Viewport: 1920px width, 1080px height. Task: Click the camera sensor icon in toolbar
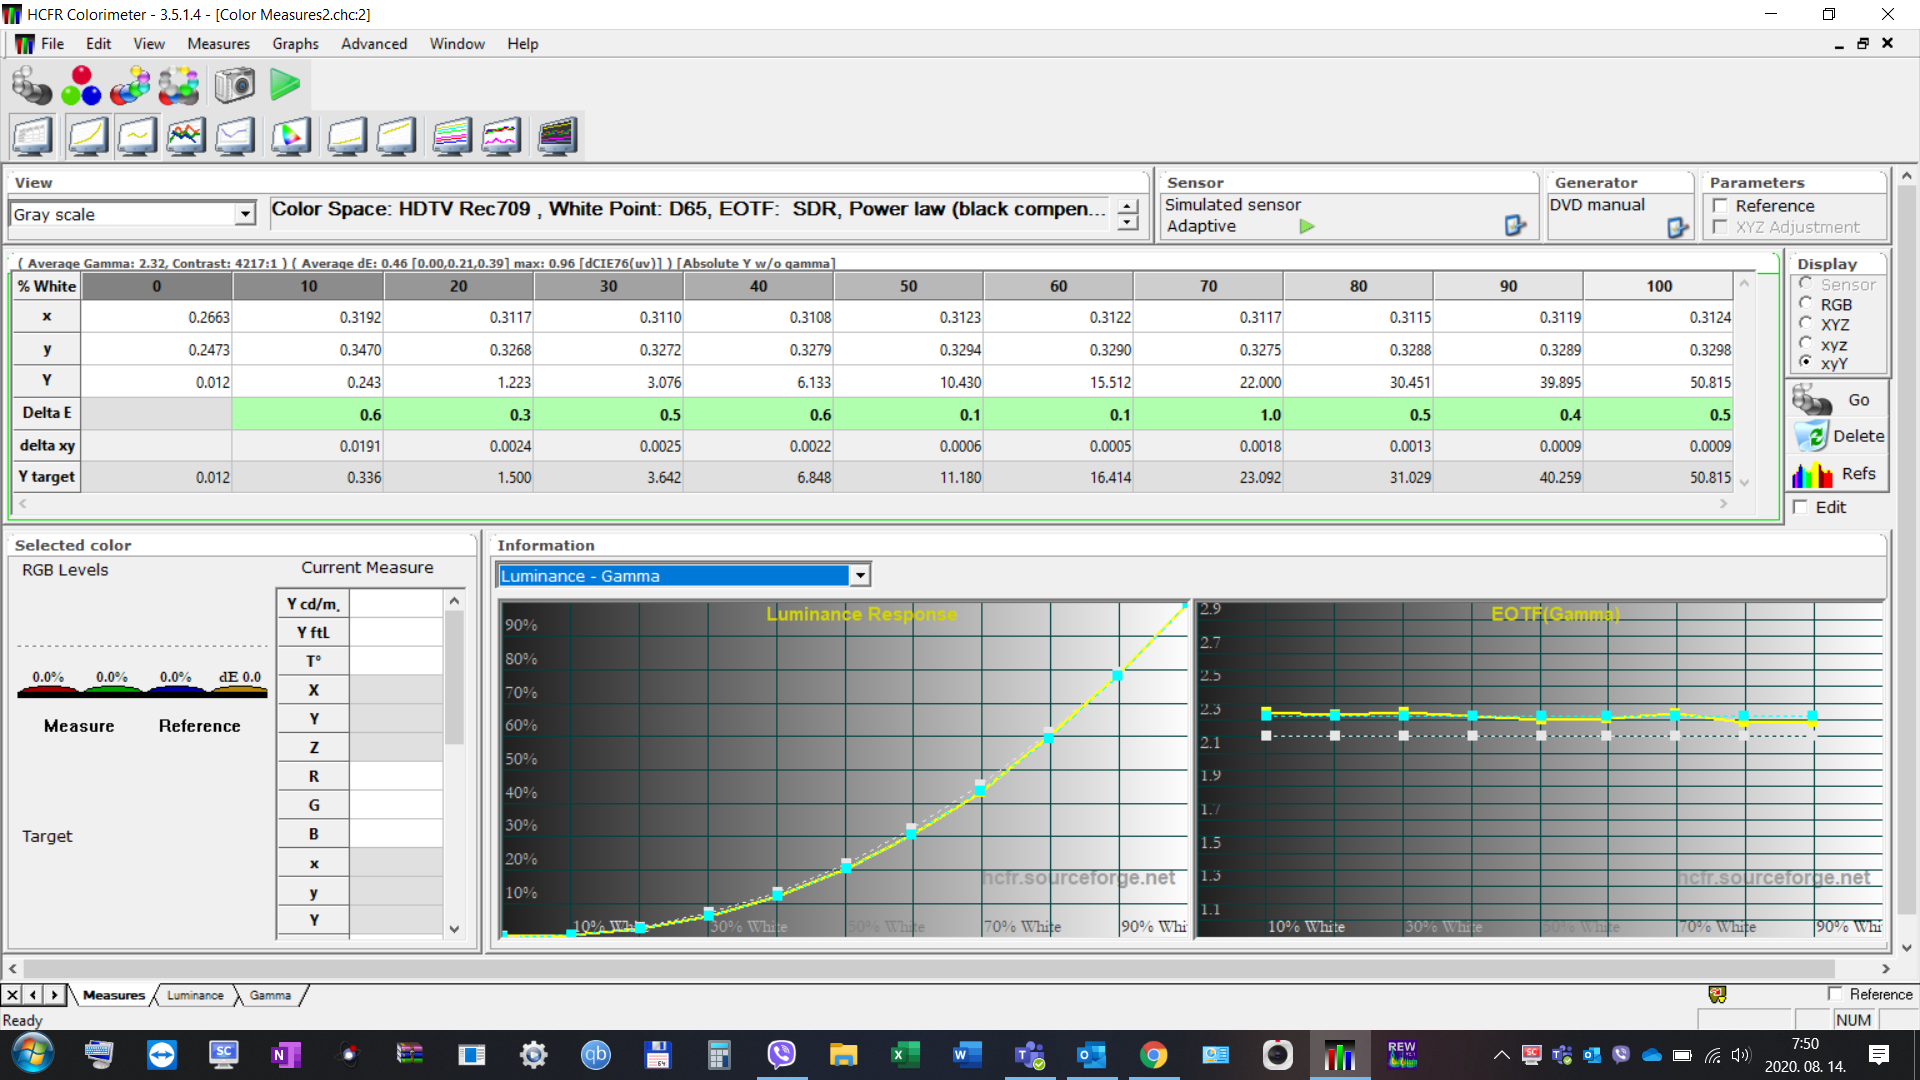pos(235,85)
